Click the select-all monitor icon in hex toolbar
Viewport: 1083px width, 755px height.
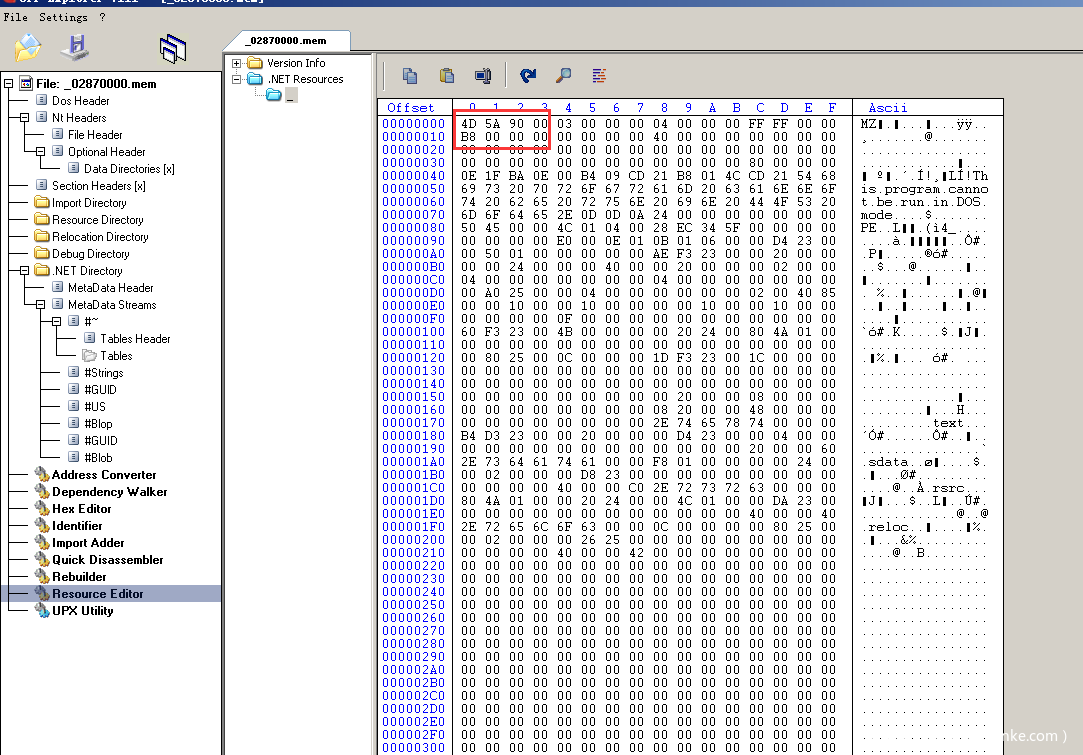[483, 75]
